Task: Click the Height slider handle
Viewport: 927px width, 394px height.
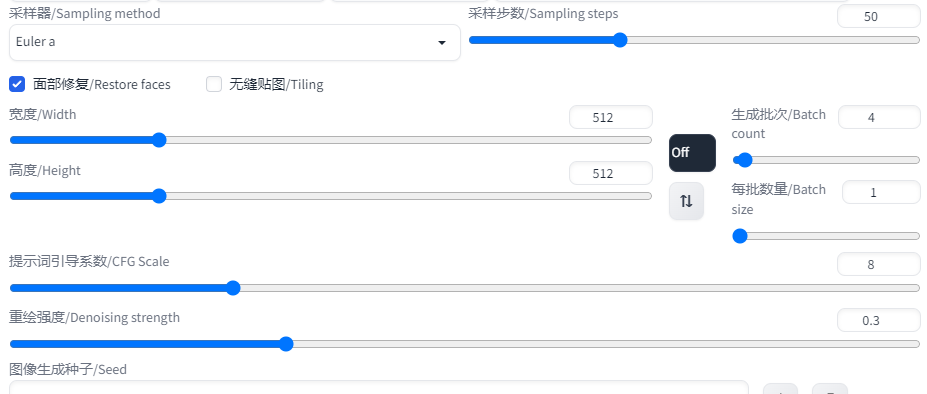Action: tap(158, 196)
